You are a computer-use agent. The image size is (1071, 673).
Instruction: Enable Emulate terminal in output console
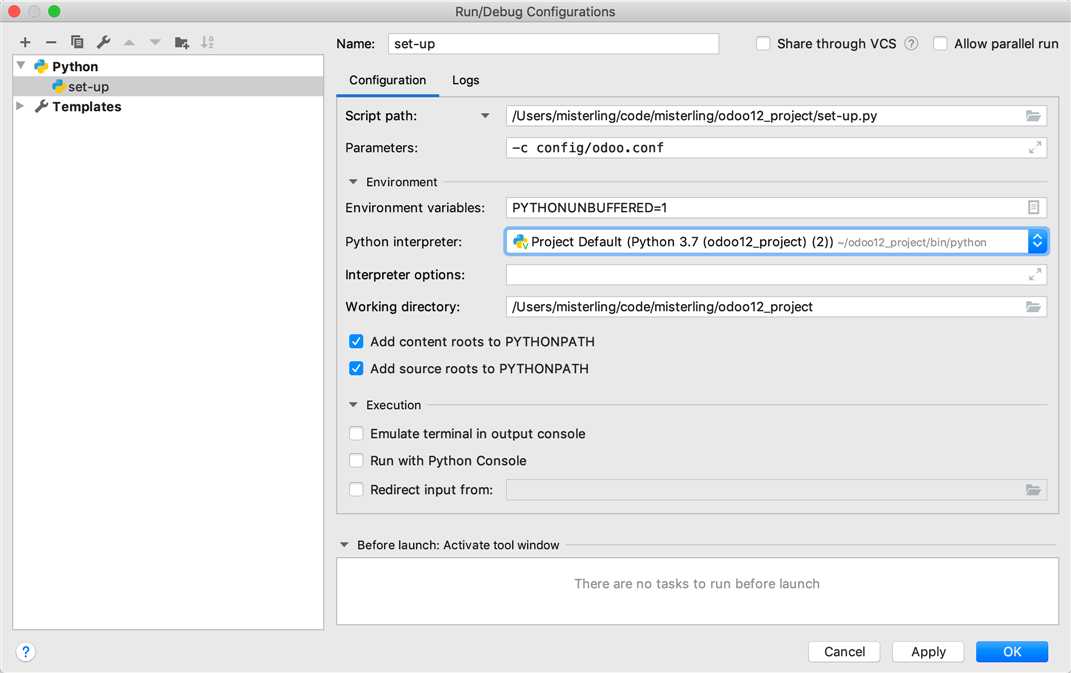pos(356,434)
